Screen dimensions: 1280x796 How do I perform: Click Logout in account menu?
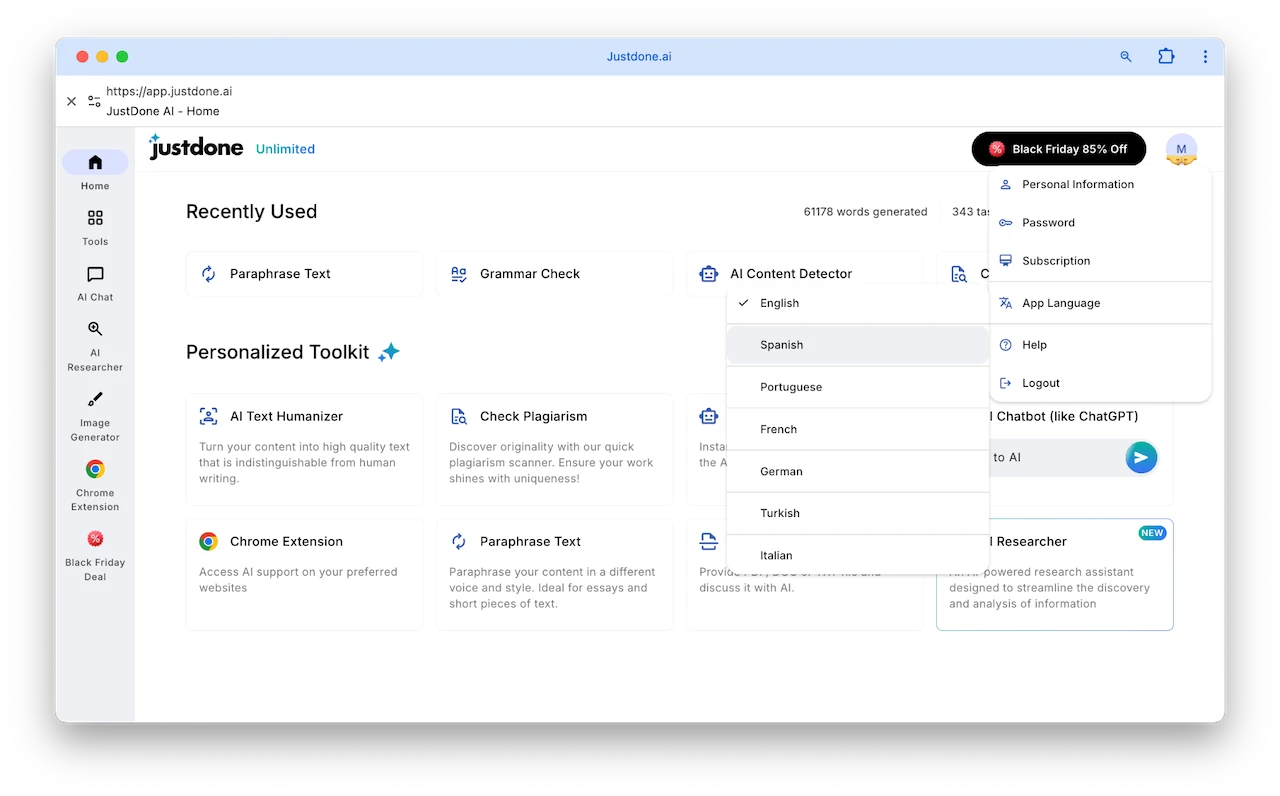[x=1040, y=383]
